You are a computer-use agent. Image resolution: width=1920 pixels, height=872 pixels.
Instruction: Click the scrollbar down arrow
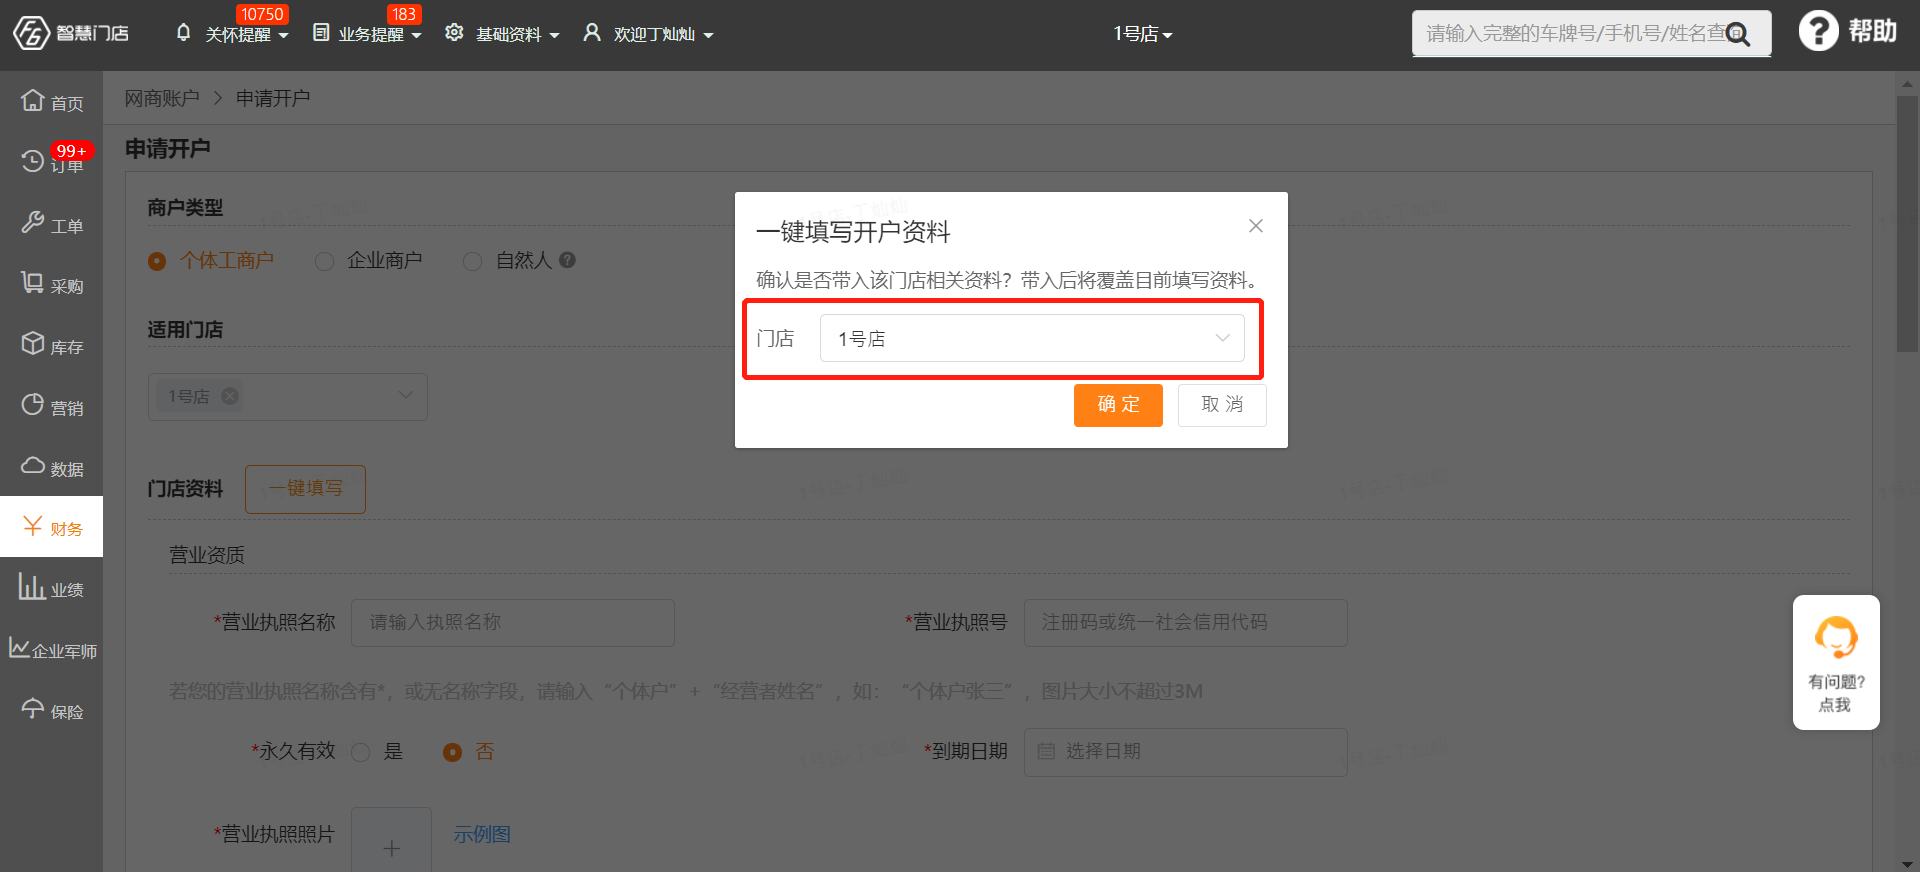pyautogui.click(x=1907, y=864)
